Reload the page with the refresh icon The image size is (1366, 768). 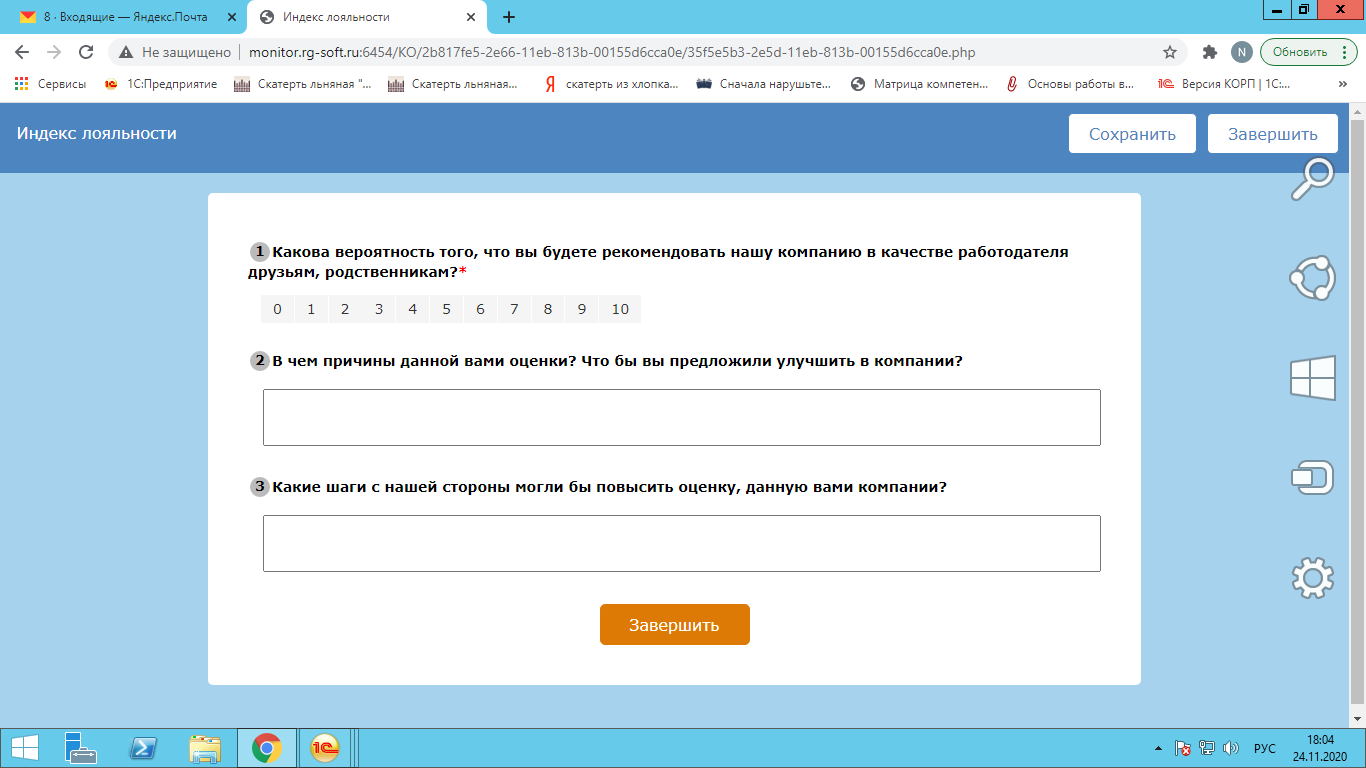(x=86, y=52)
